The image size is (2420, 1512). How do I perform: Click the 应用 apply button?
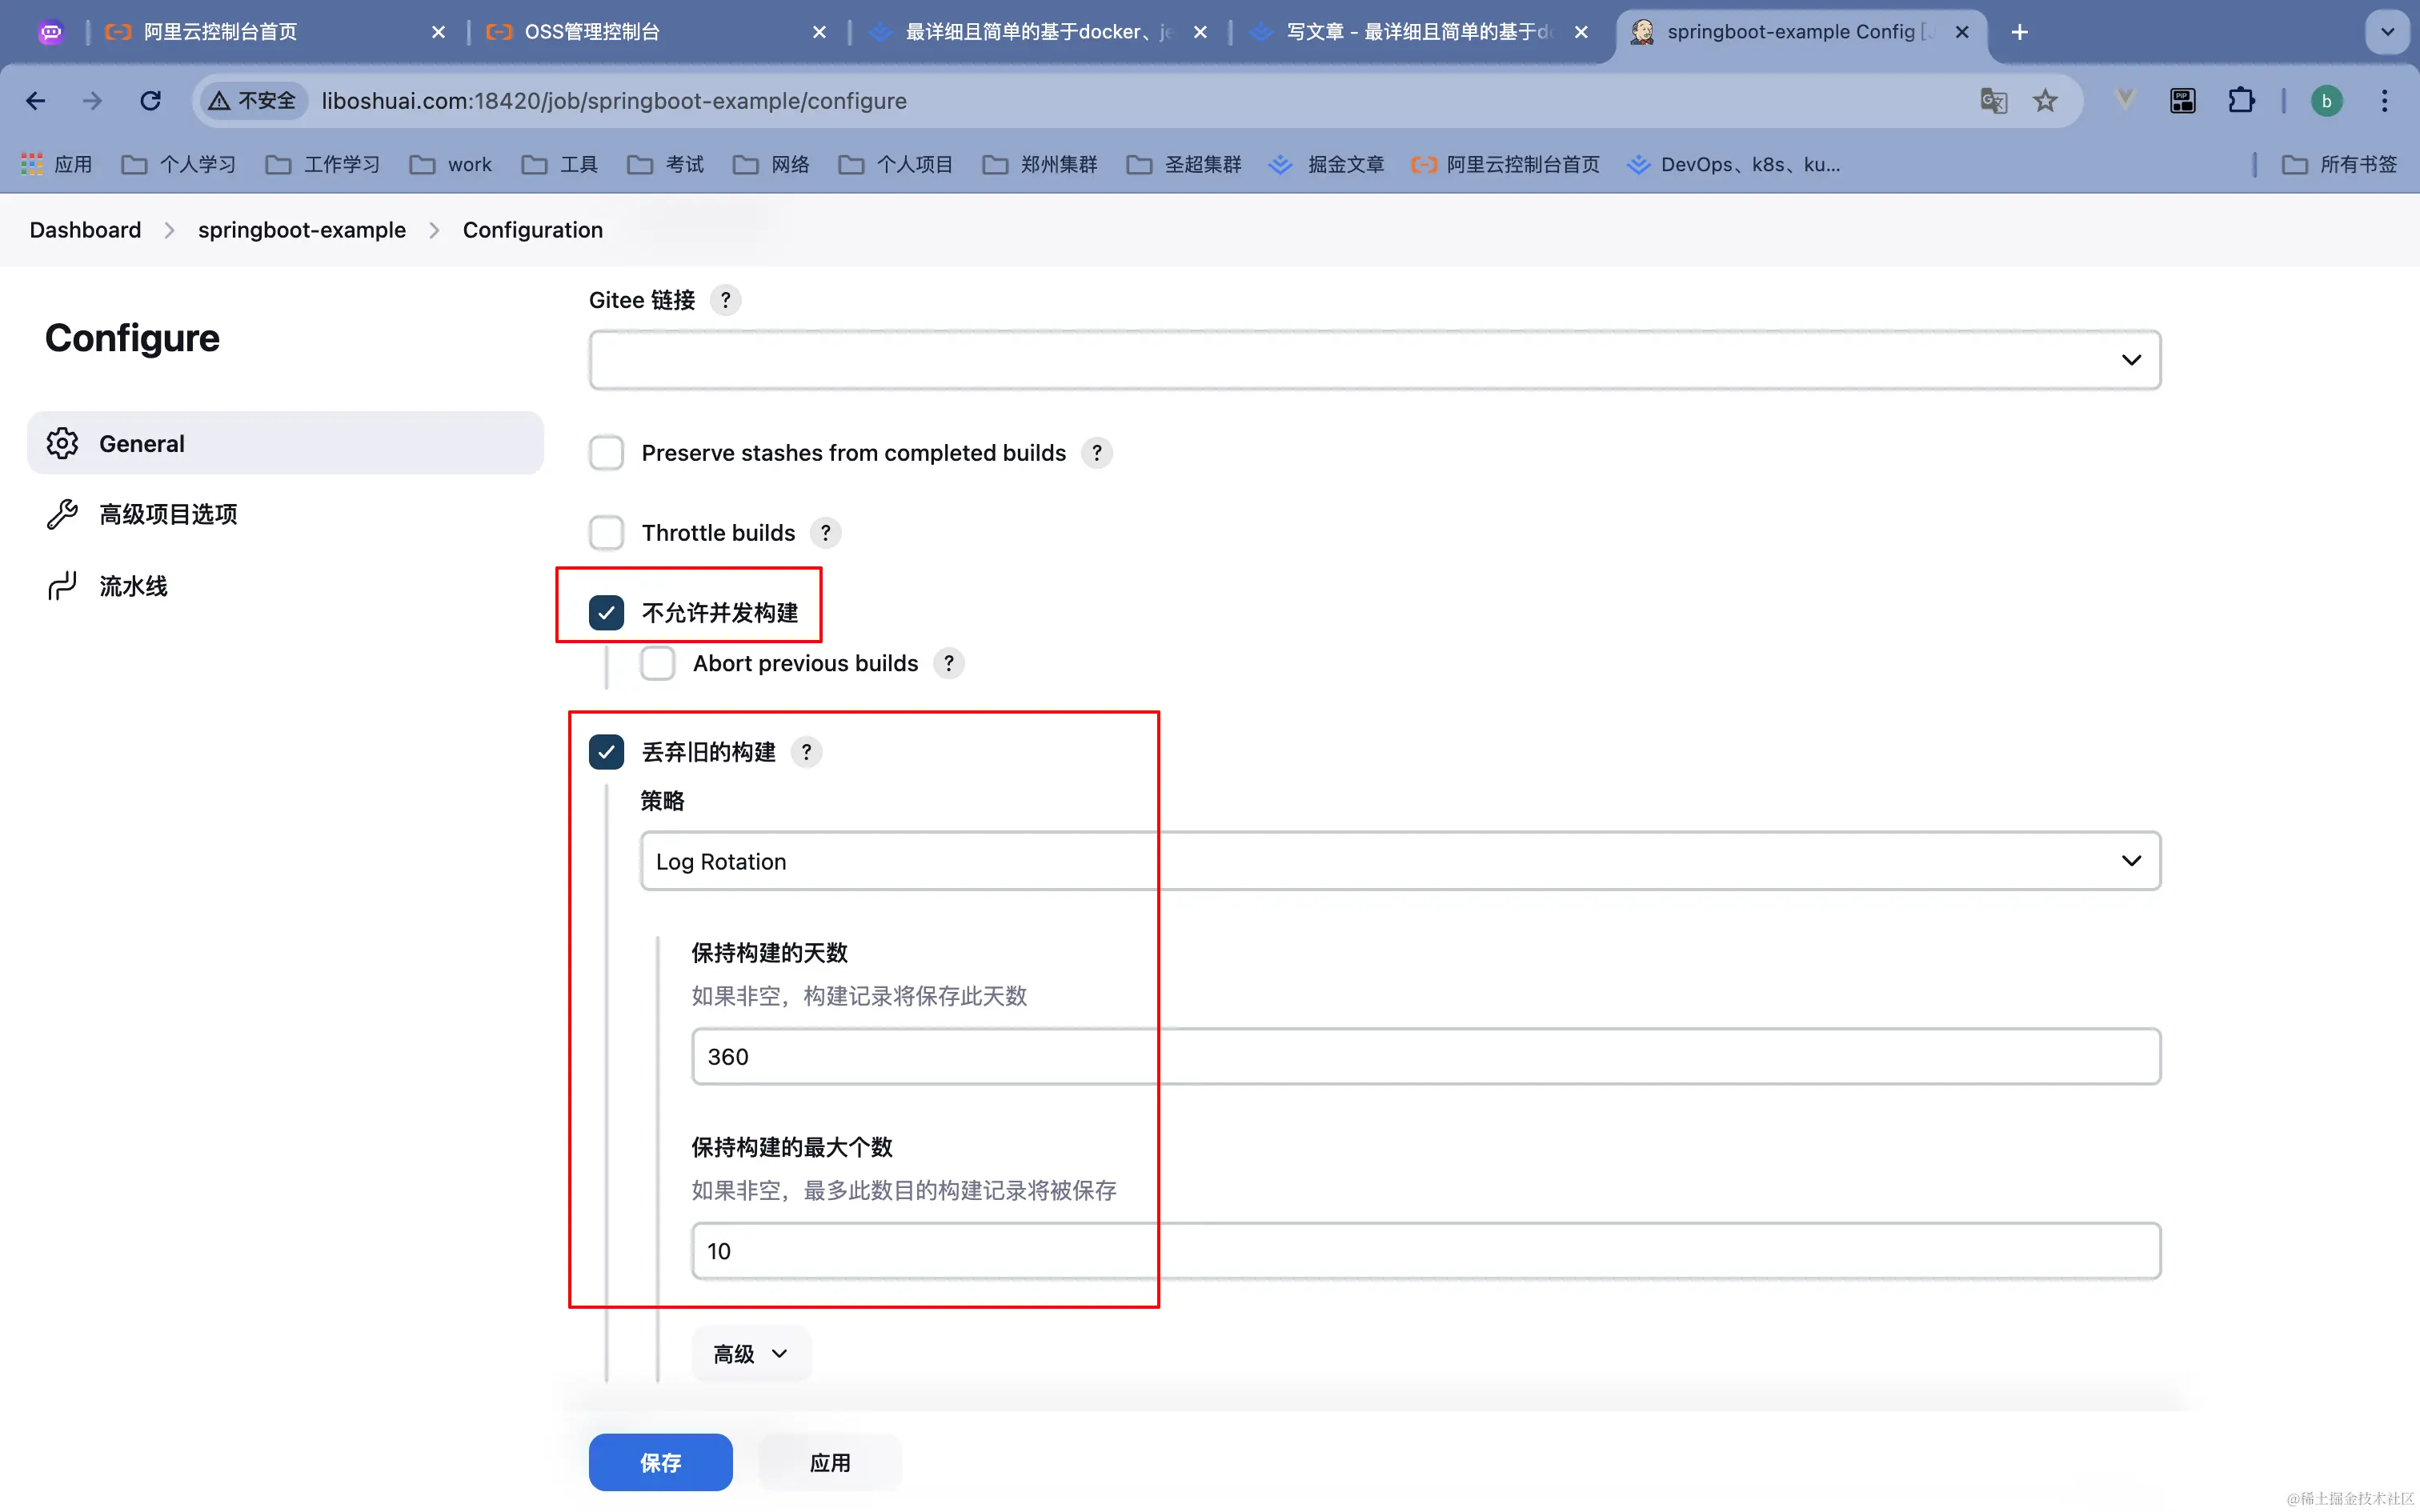[x=829, y=1462]
